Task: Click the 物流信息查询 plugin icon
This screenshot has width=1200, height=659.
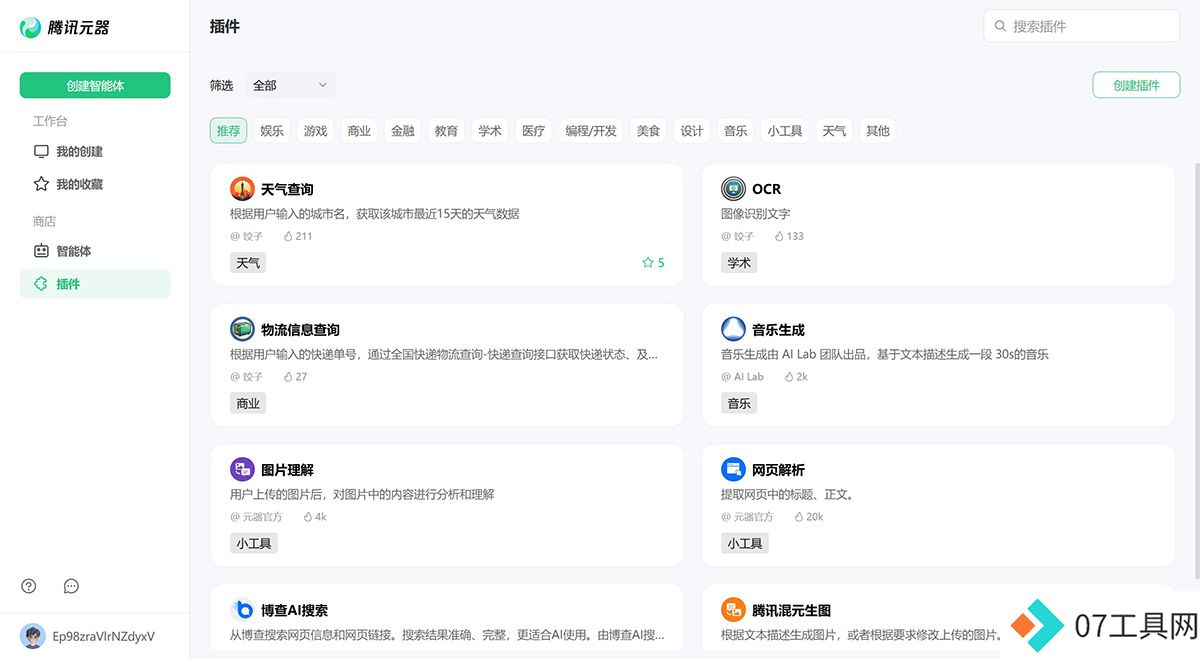Action: 242,329
